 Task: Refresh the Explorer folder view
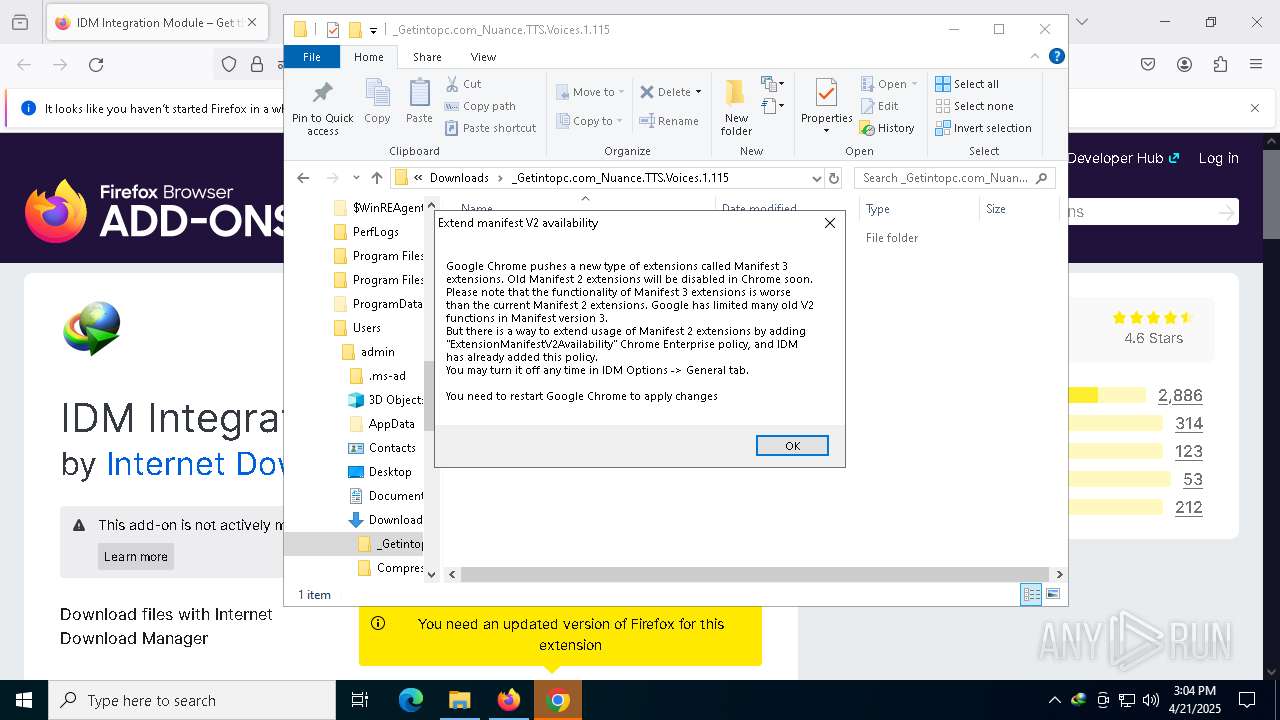tap(834, 178)
